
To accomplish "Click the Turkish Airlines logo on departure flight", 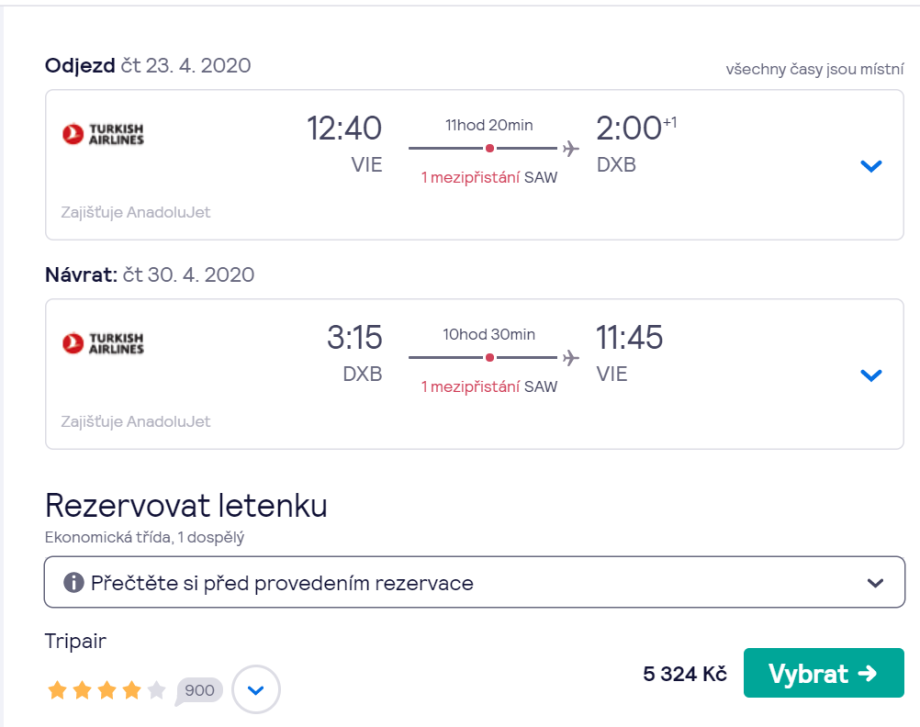I will point(103,134).
